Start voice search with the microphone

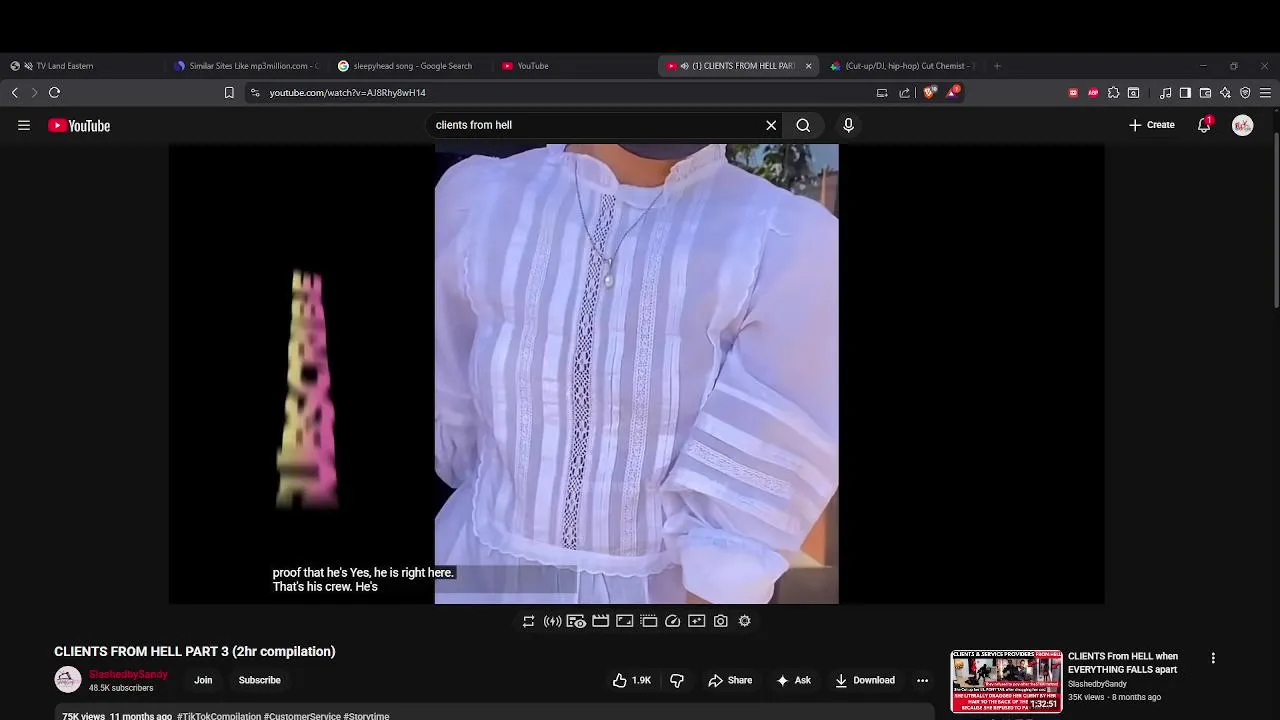pyautogui.click(x=848, y=125)
